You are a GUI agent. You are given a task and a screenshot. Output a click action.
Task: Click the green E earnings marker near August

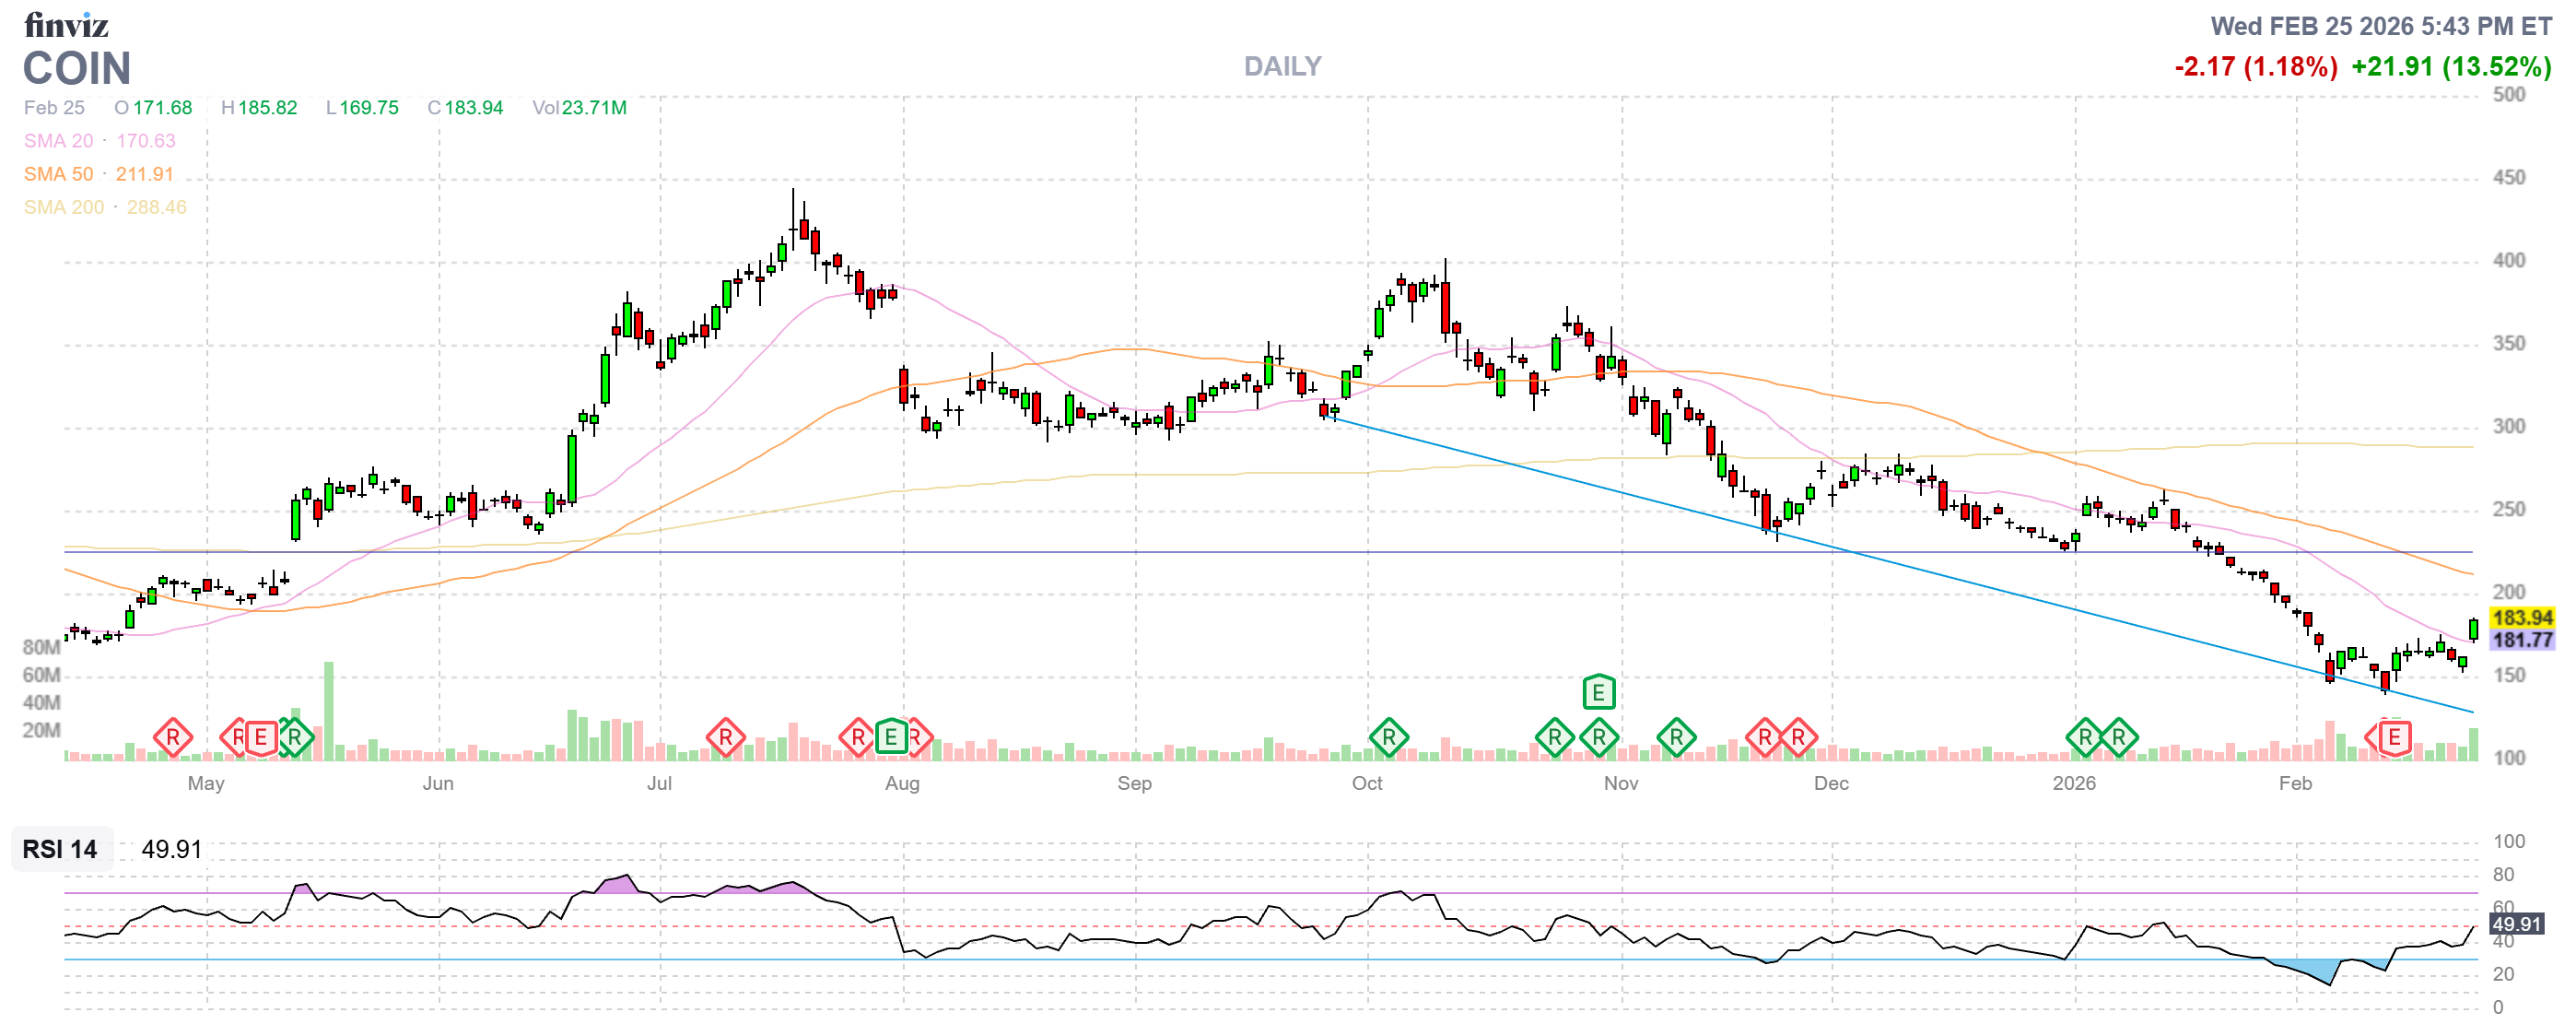click(x=890, y=739)
